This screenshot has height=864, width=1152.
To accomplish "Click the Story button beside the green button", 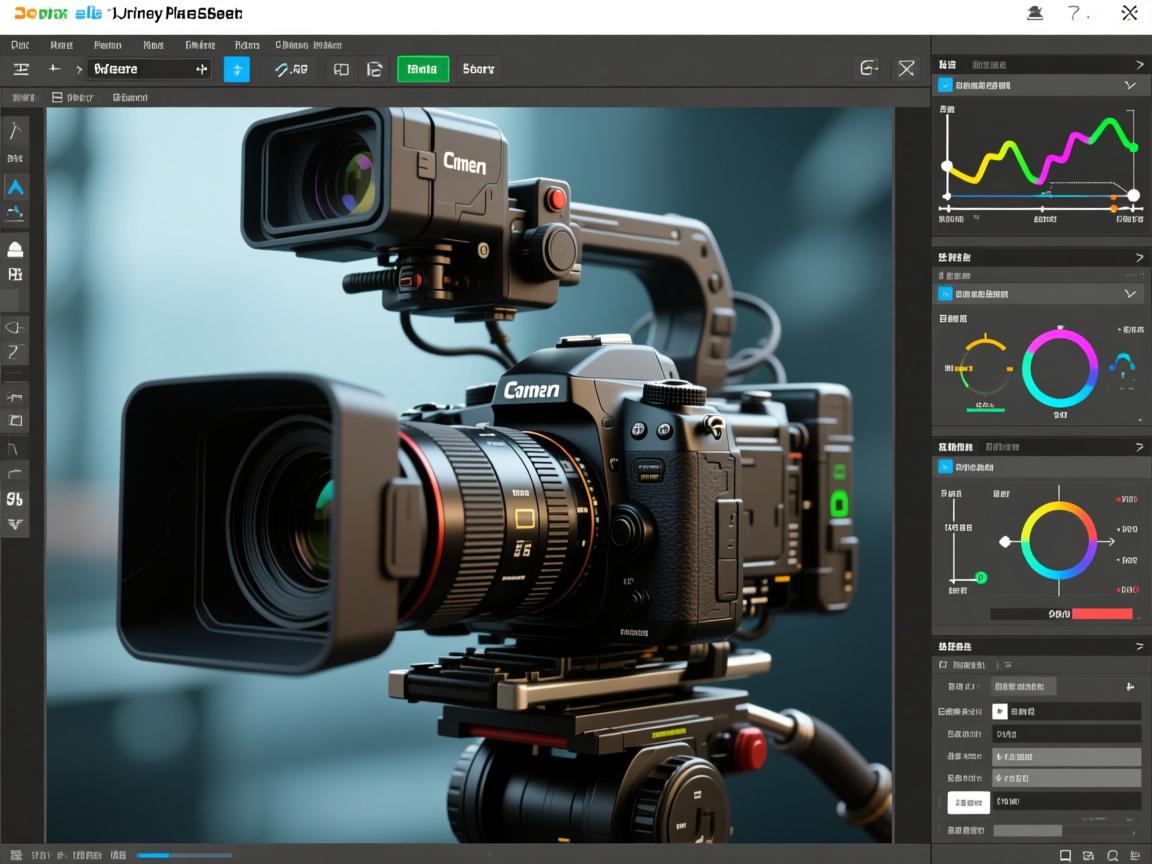I will [x=478, y=69].
